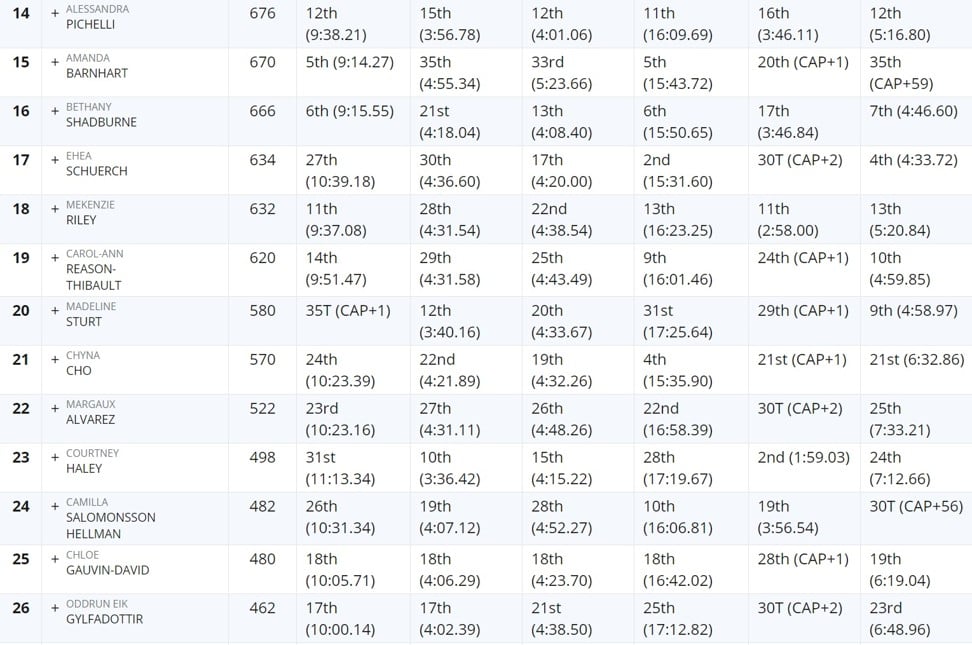The width and height of the screenshot is (972, 645).
Task: Expand Amanda Barnhart's details via plus sign
Action: pos(55,62)
